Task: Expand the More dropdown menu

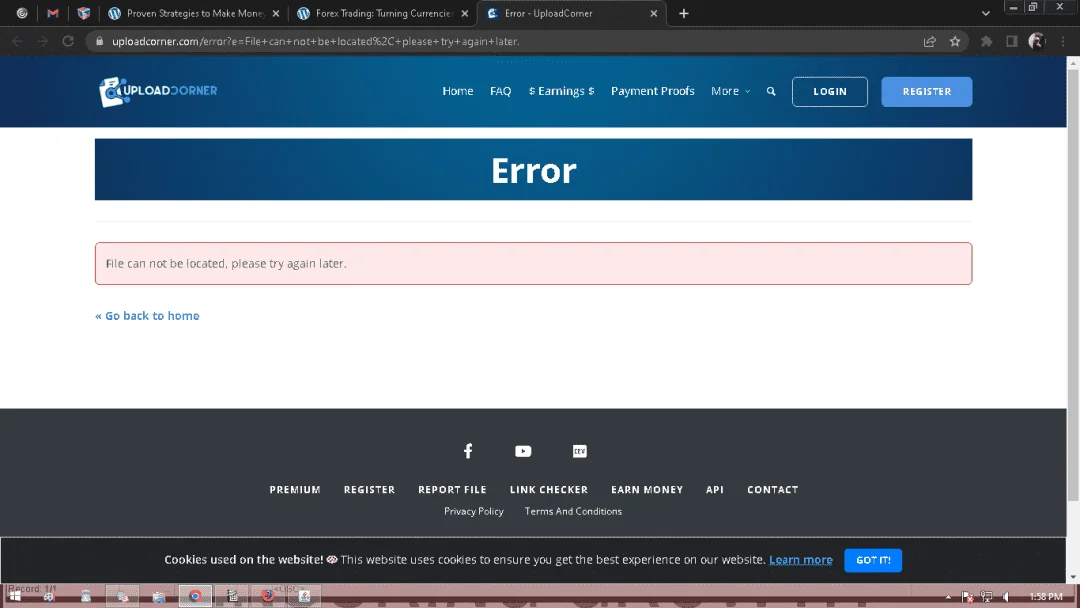Action: [730, 91]
